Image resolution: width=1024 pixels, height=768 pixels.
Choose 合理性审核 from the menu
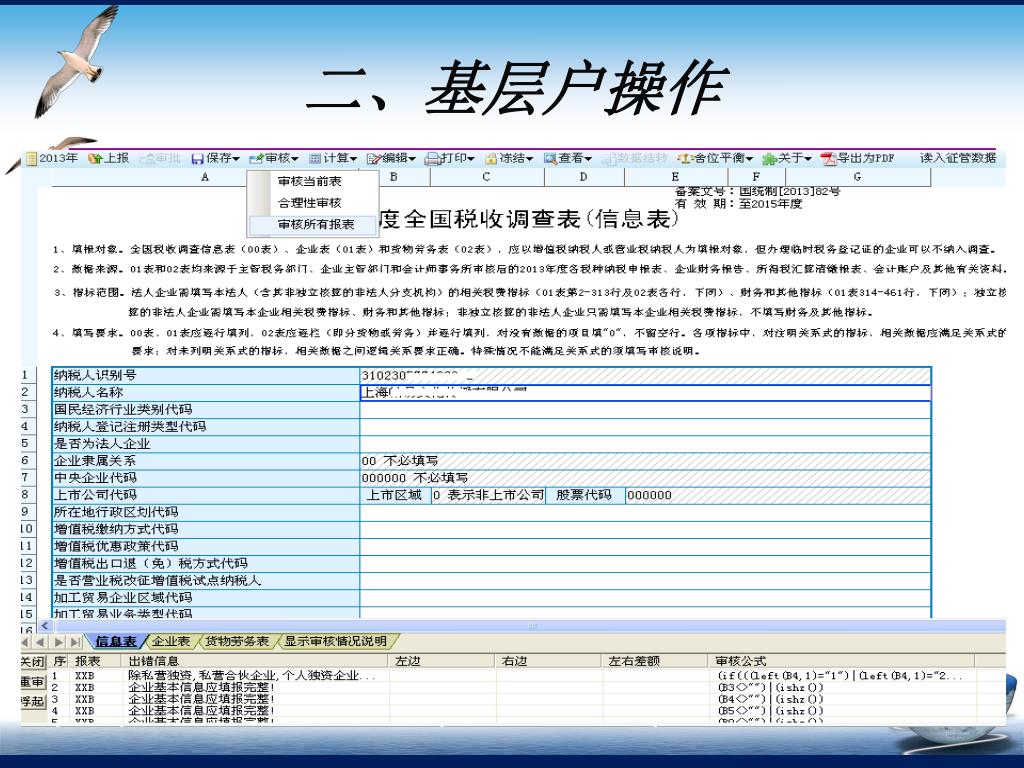coord(312,203)
